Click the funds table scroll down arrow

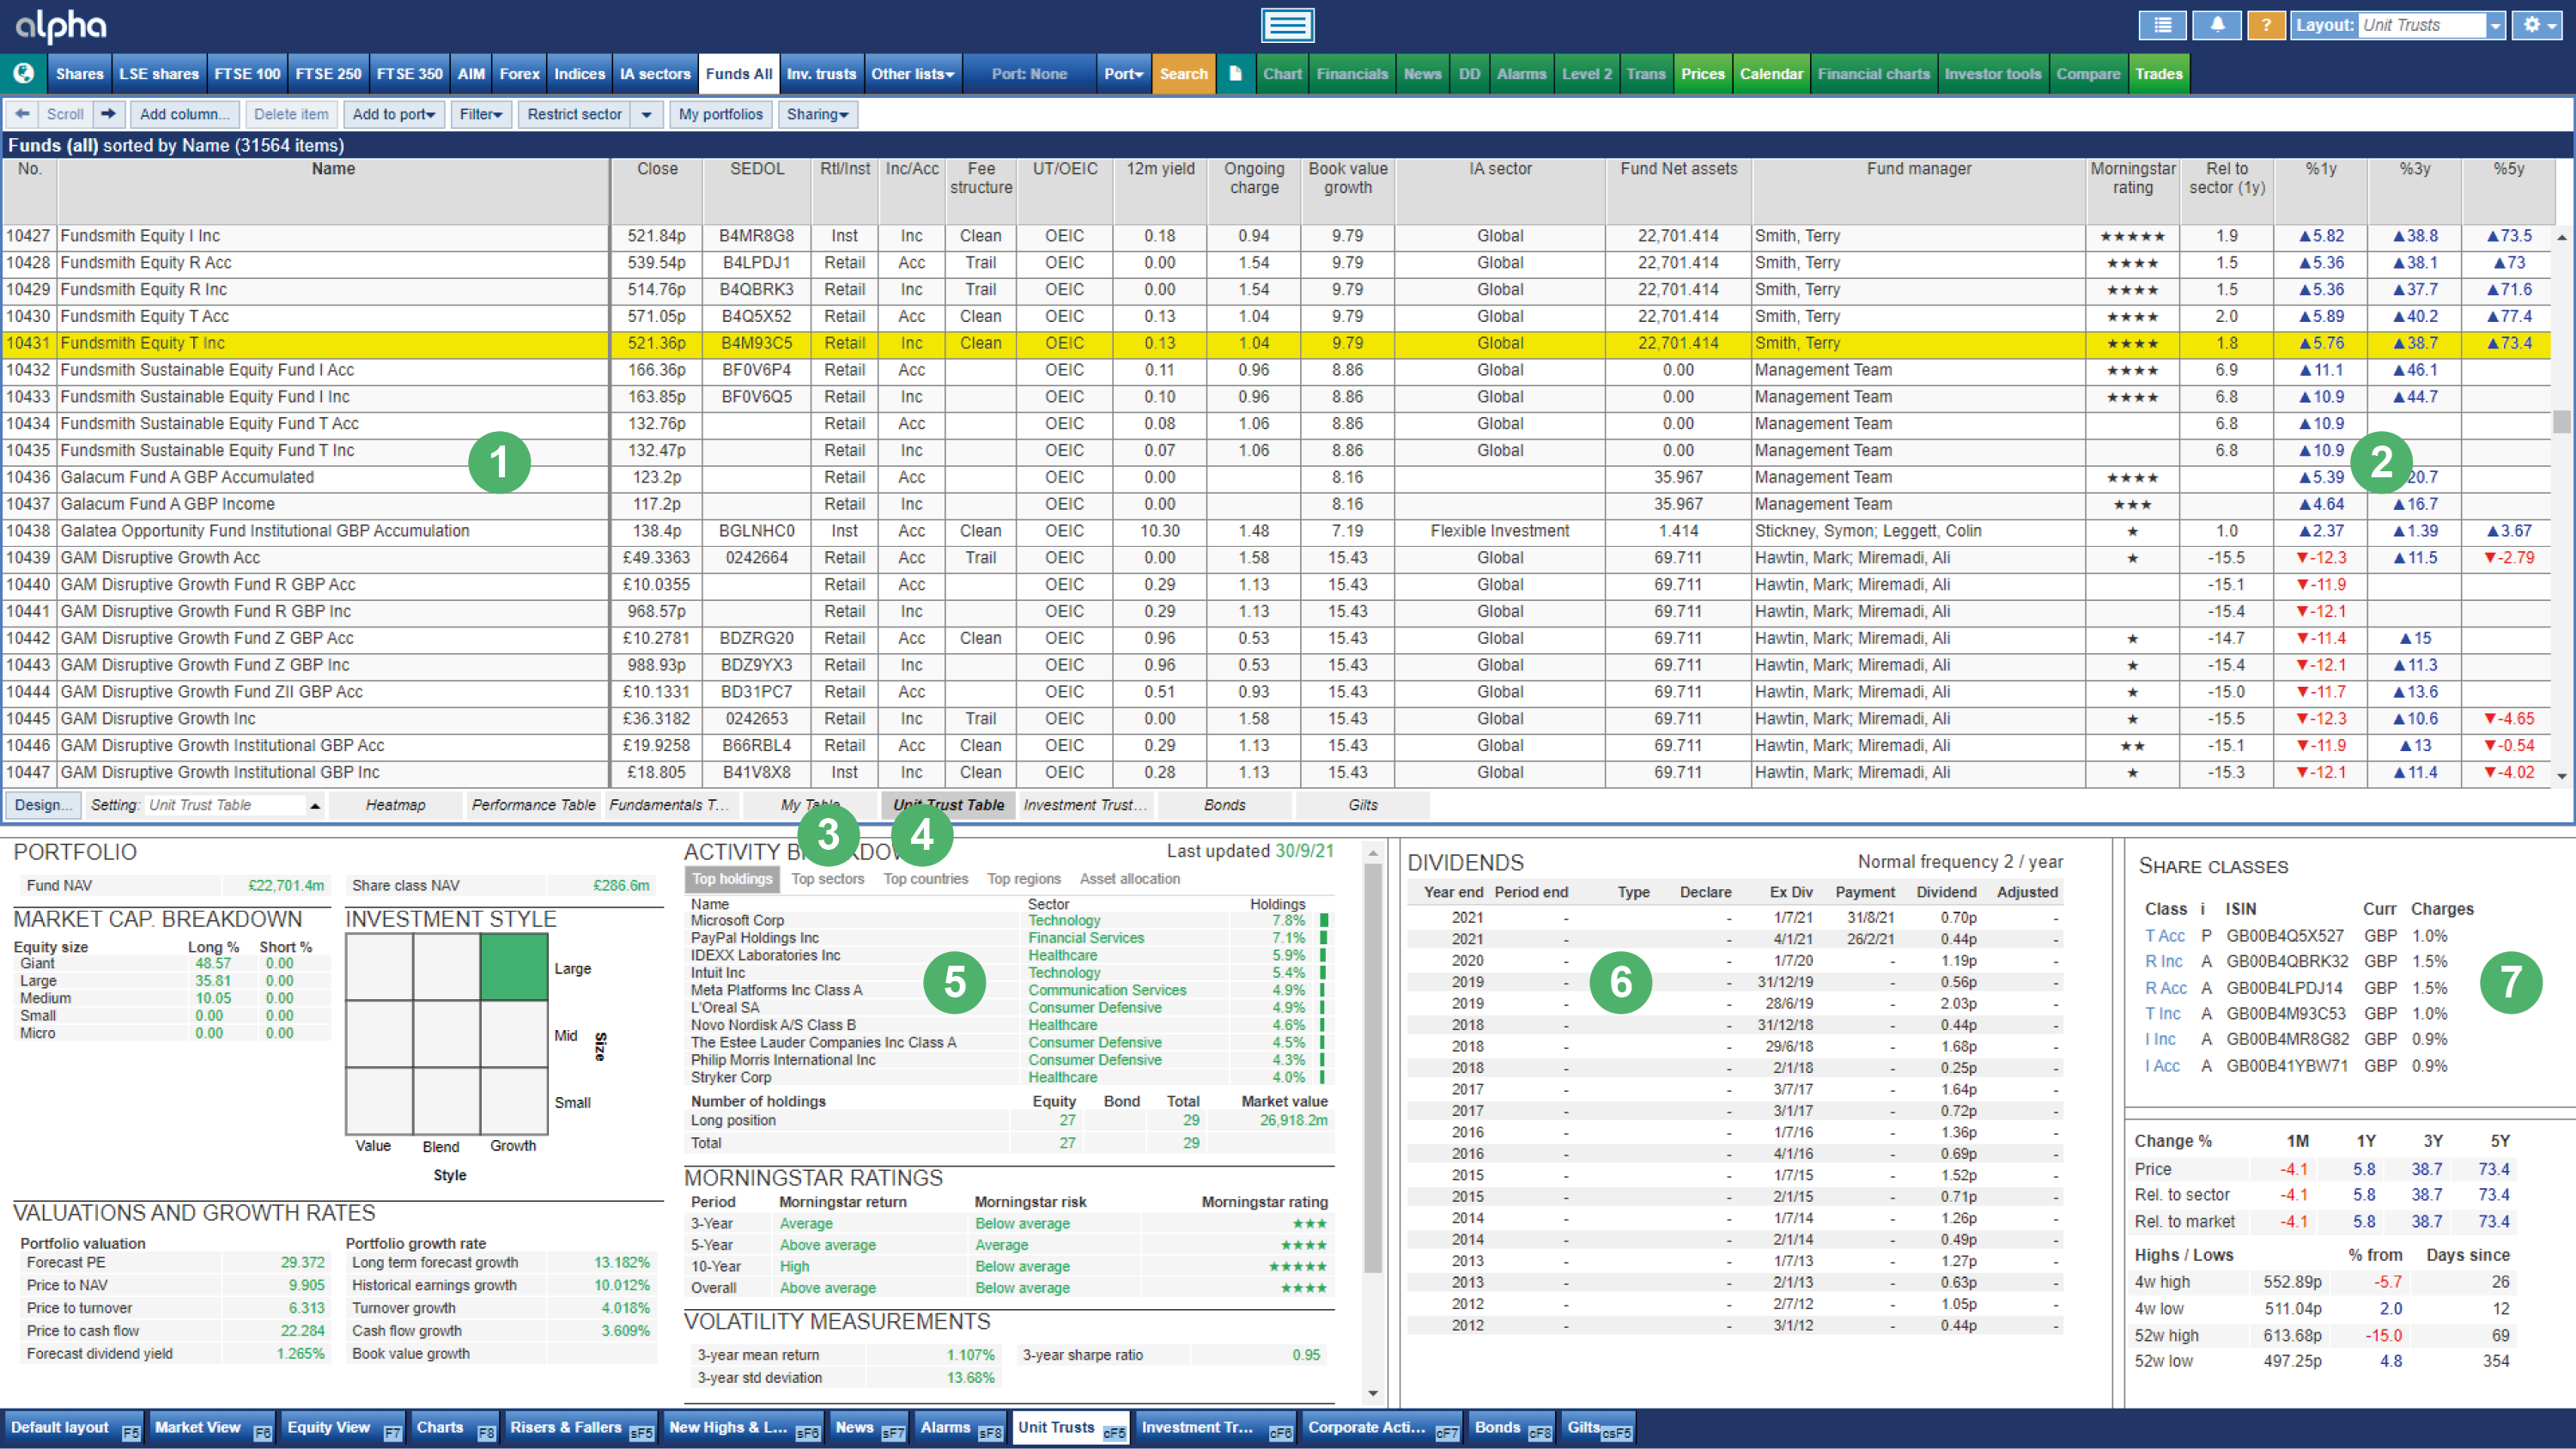(2561, 776)
